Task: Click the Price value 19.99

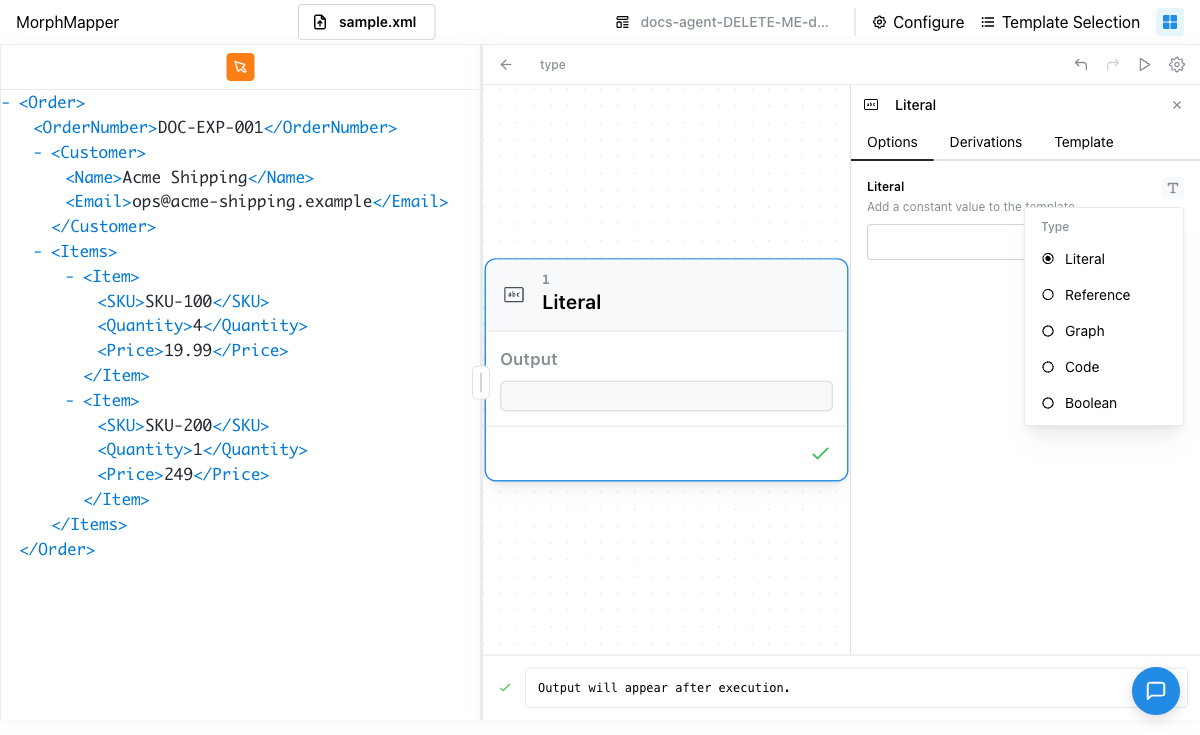Action: point(188,351)
